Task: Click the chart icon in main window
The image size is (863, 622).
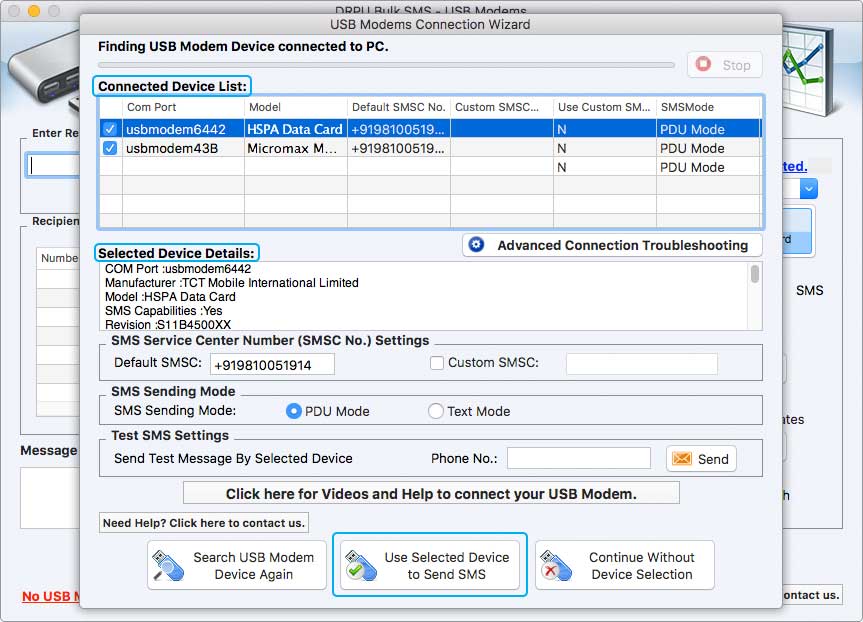Action: pos(806,69)
